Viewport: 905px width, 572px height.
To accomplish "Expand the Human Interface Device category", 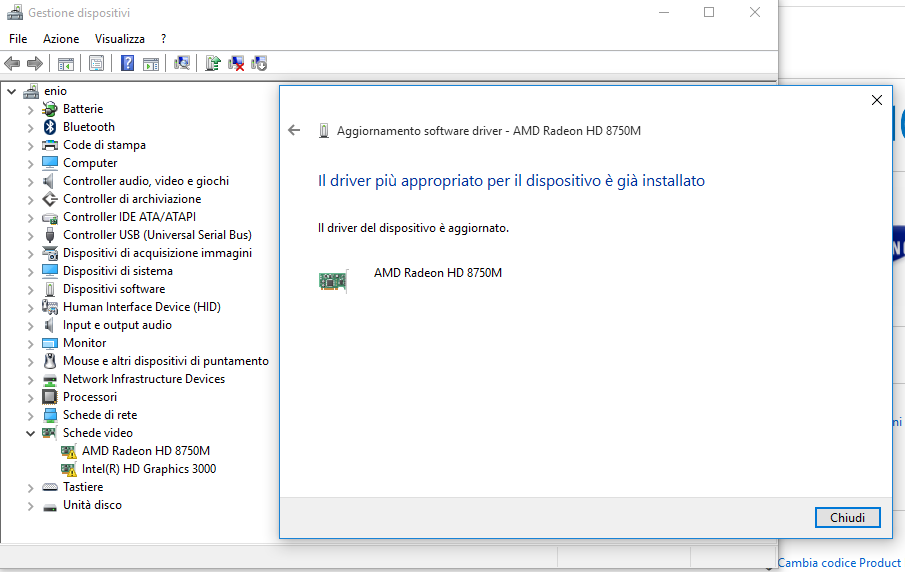I will (x=31, y=308).
